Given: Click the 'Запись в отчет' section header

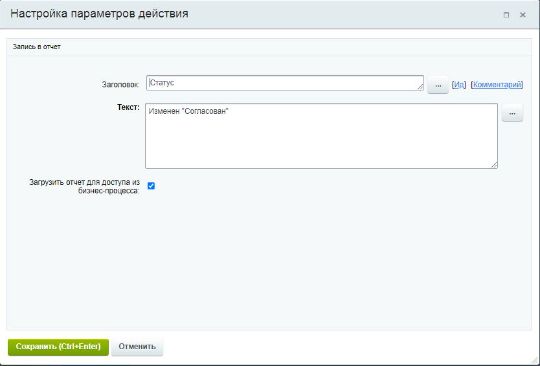Looking at the screenshot, I should pyautogui.click(x=37, y=46).
